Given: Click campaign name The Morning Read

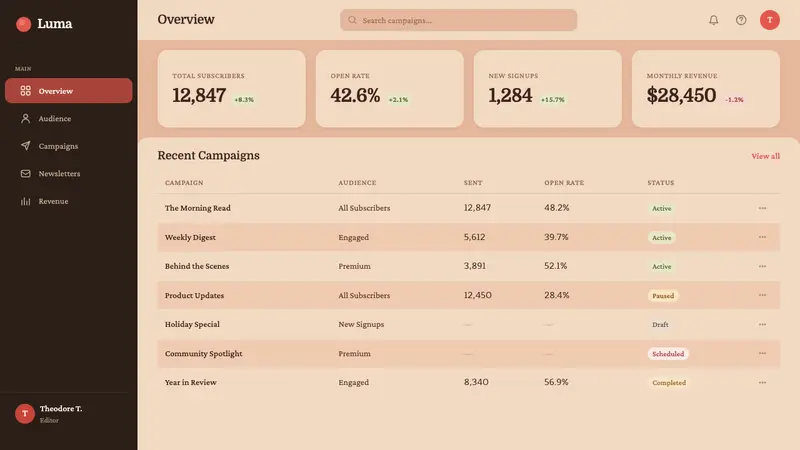Looking at the screenshot, I should tap(197, 208).
